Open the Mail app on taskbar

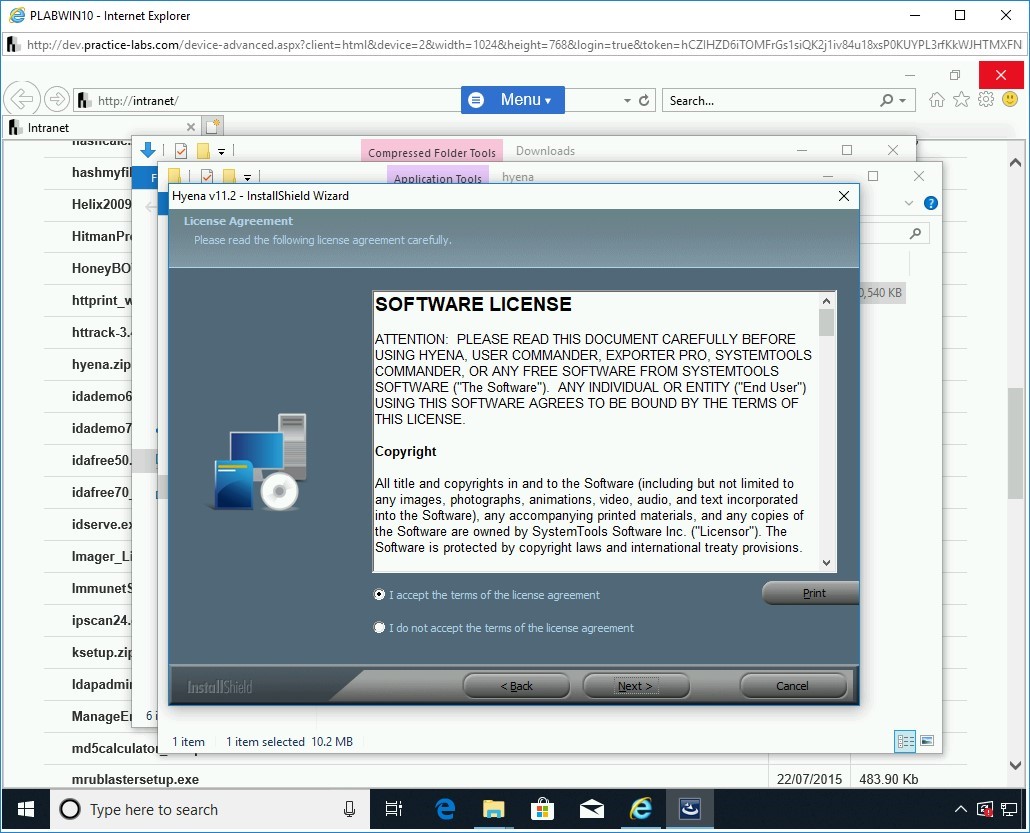pyautogui.click(x=592, y=809)
